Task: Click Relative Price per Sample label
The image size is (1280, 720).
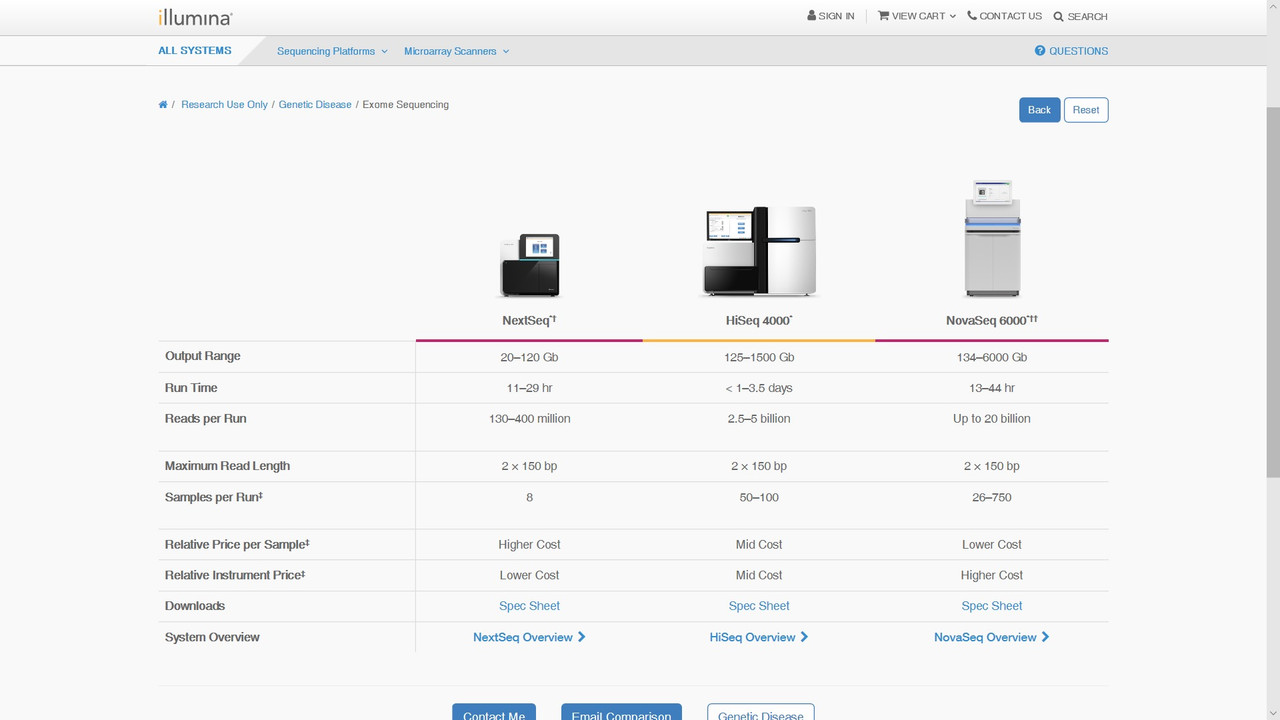Action: 237,545
